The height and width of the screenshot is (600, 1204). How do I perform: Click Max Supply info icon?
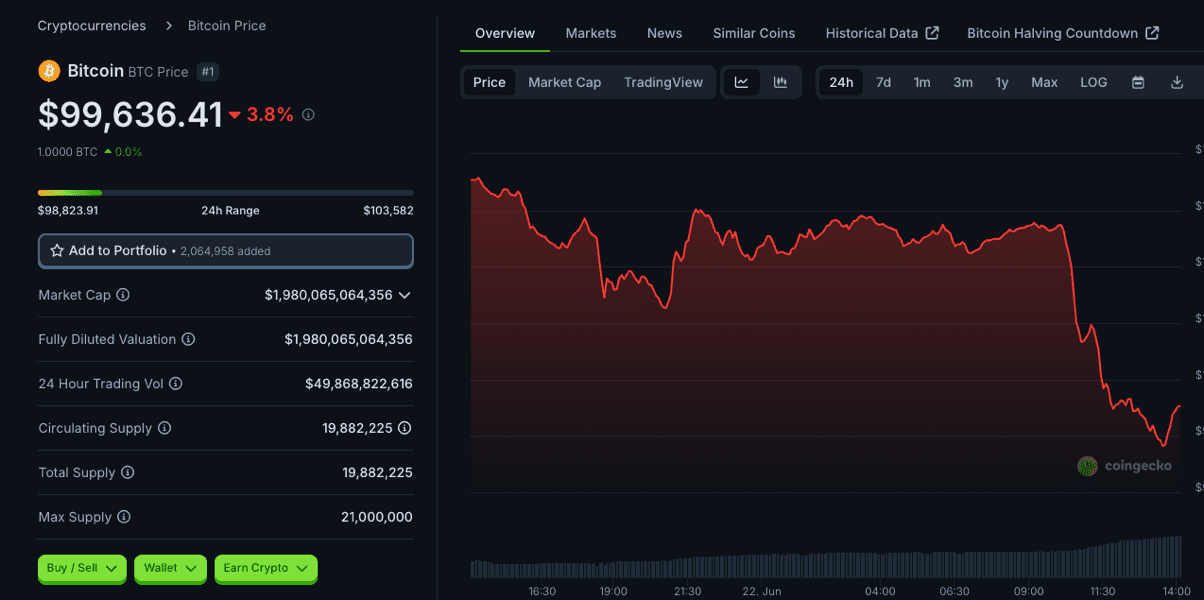(123, 517)
